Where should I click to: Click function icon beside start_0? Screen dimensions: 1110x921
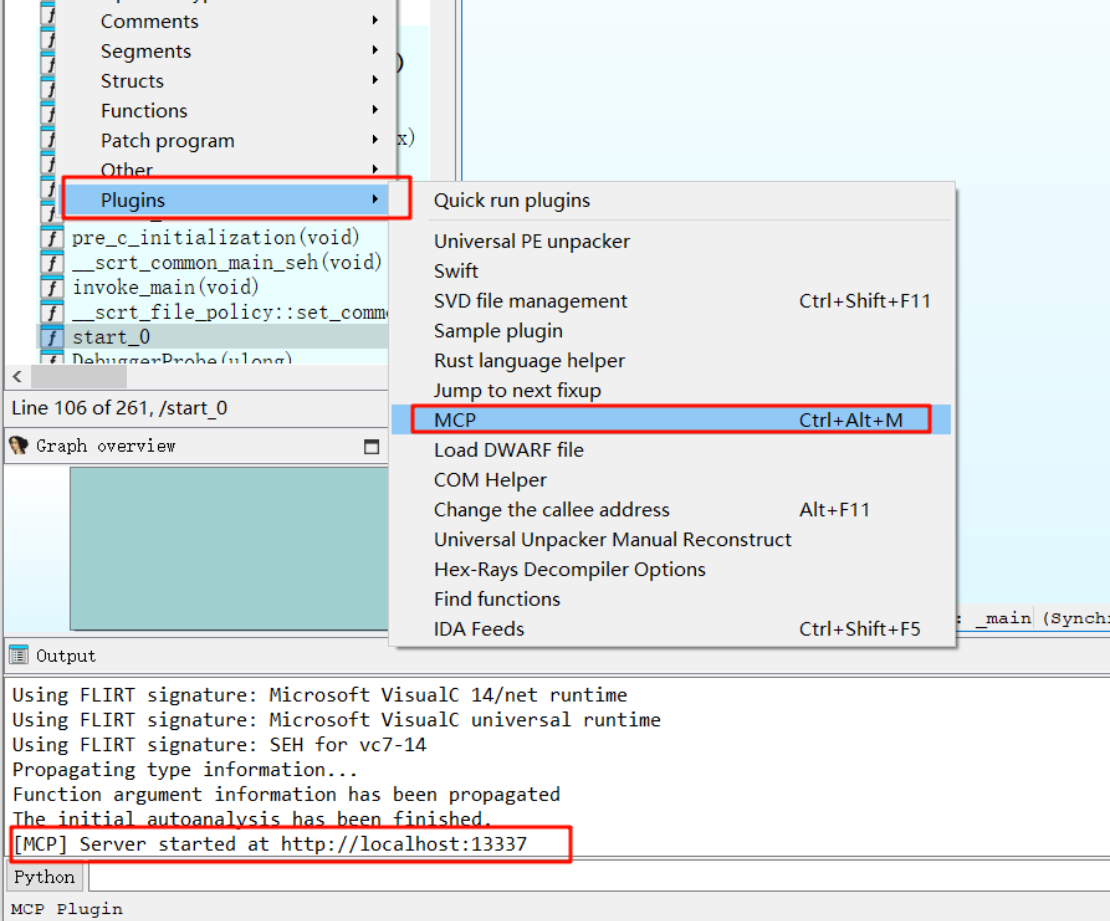click(51, 337)
